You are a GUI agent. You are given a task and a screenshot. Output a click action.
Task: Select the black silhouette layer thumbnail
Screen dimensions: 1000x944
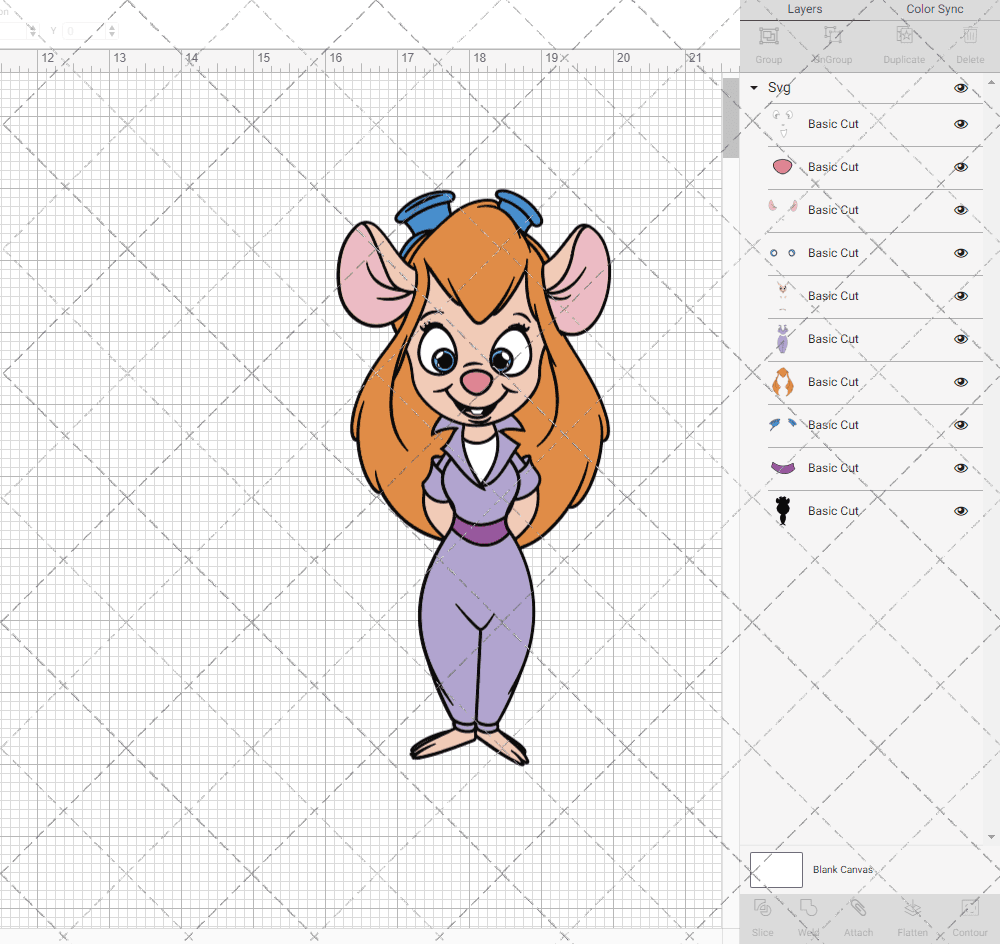pos(783,510)
